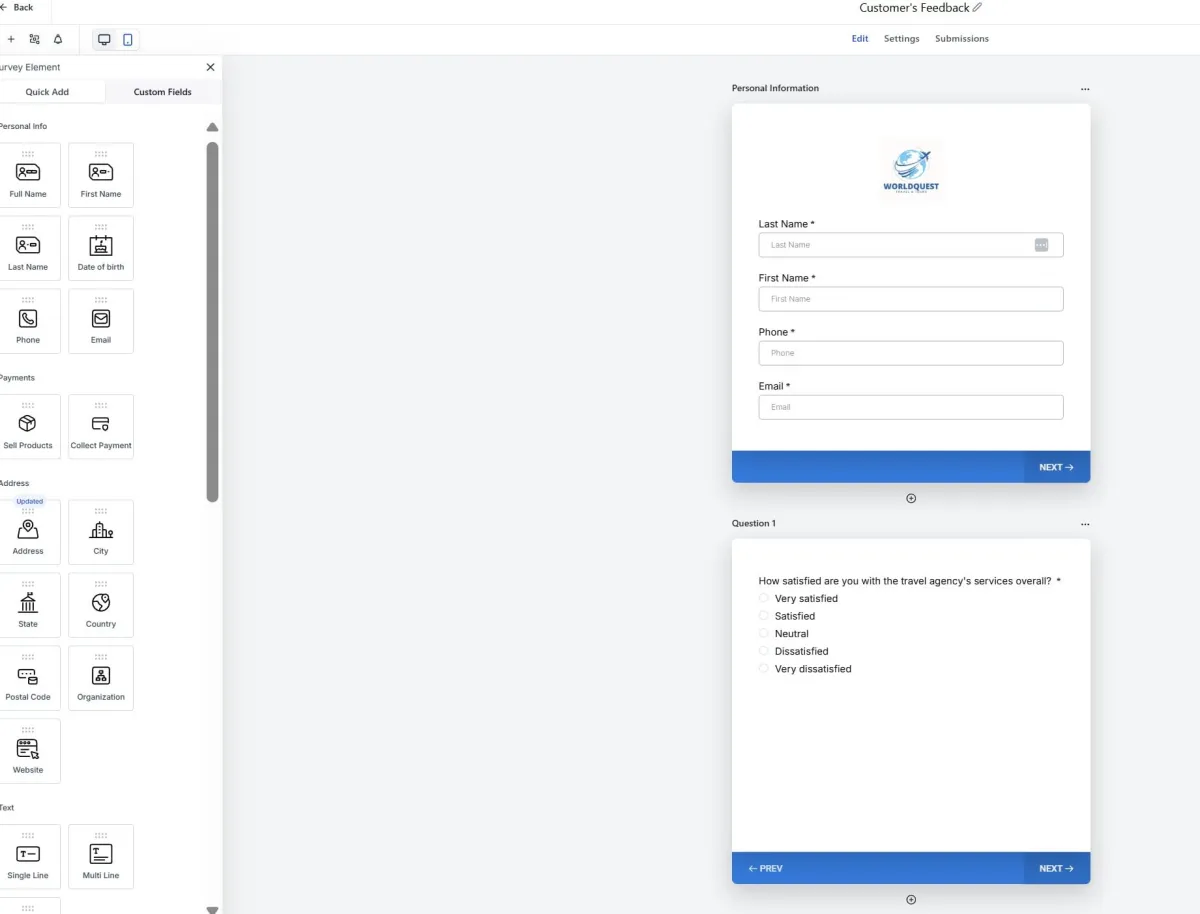Open the Edit tab

[860, 39]
